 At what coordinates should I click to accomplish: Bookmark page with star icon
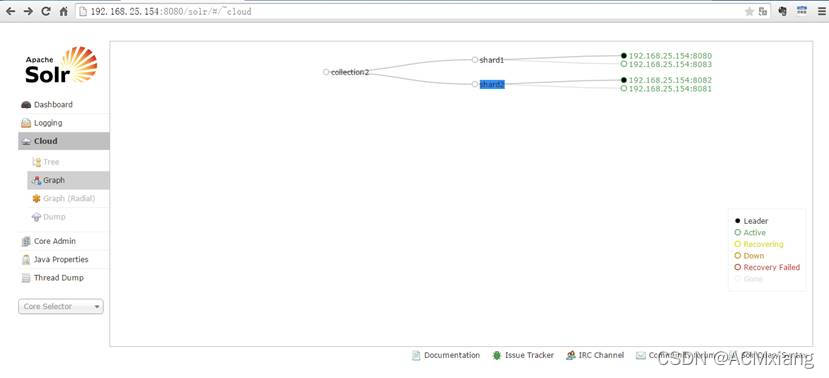tap(749, 12)
